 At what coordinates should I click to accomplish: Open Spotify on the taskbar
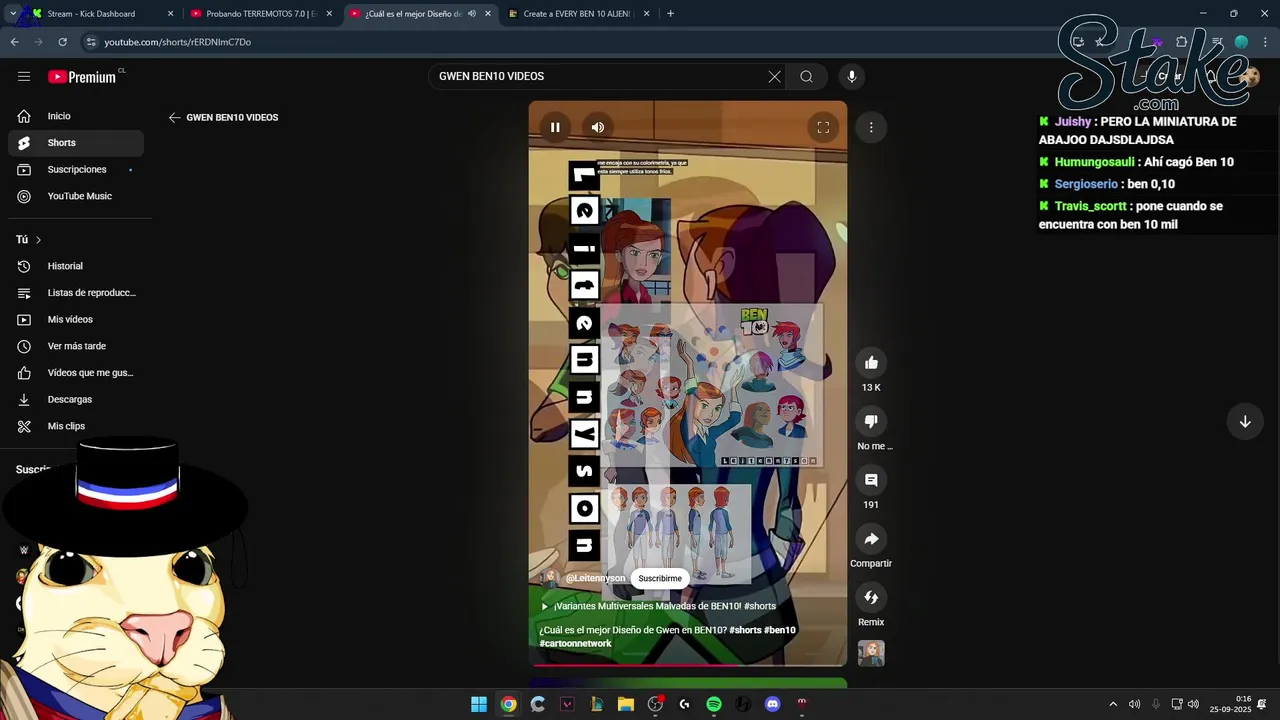pyautogui.click(x=714, y=704)
